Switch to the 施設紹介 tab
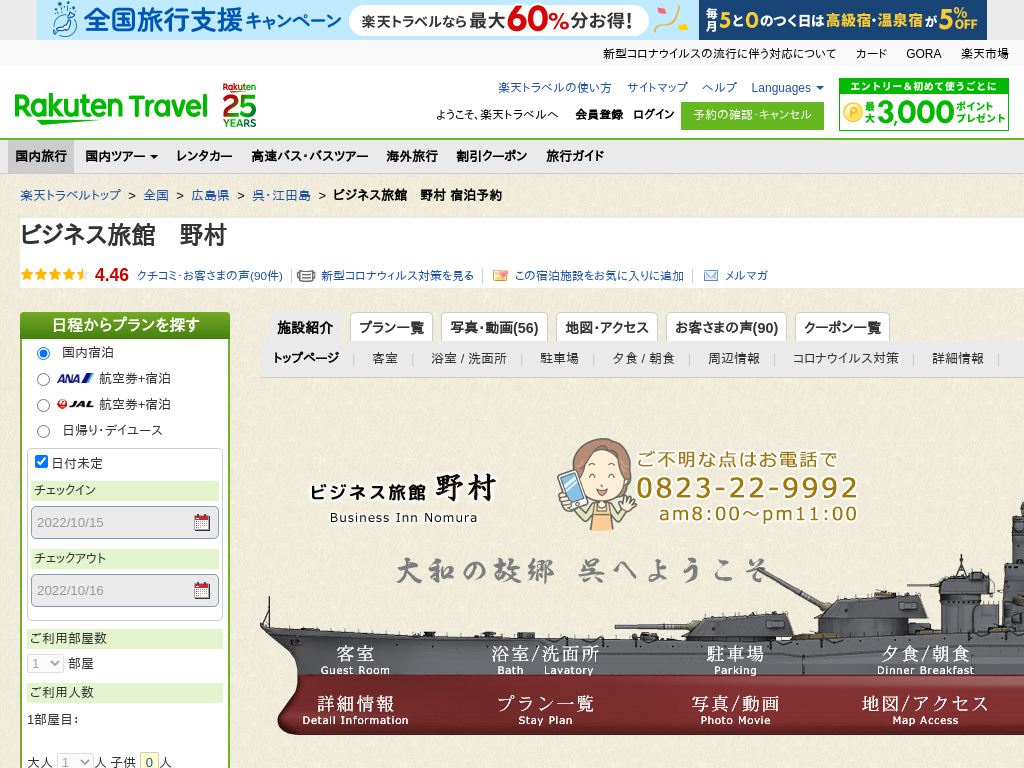The image size is (1024, 768). point(305,327)
